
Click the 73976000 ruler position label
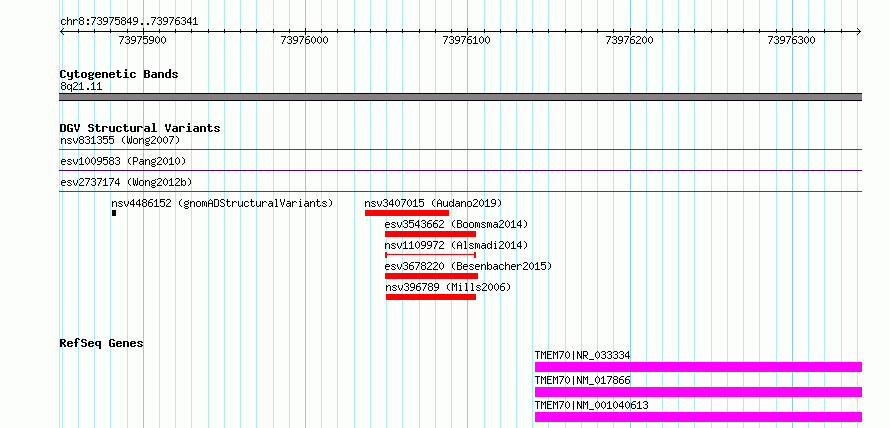coord(305,40)
